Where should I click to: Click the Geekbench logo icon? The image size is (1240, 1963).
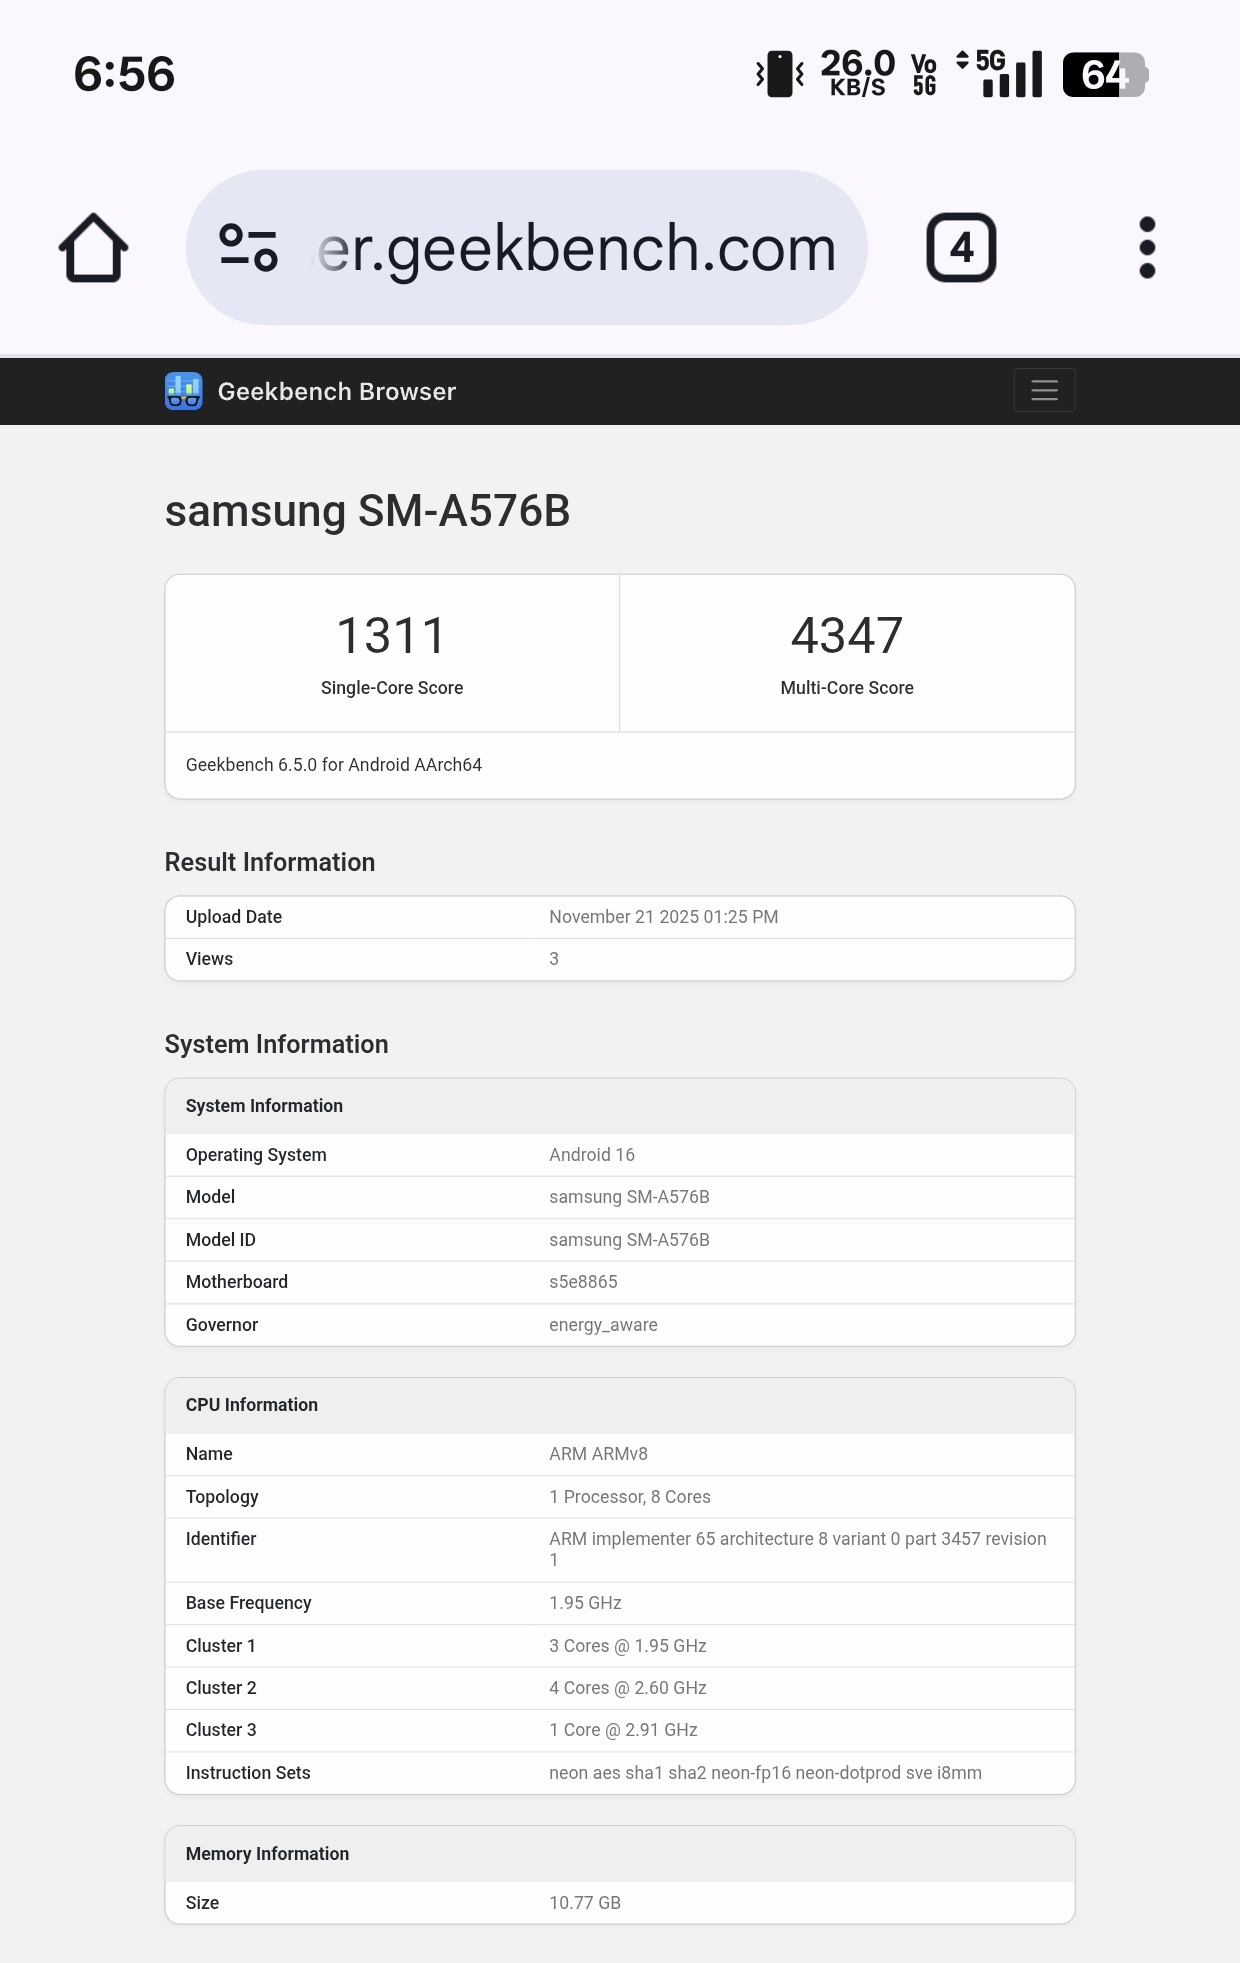pyautogui.click(x=184, y=391)
